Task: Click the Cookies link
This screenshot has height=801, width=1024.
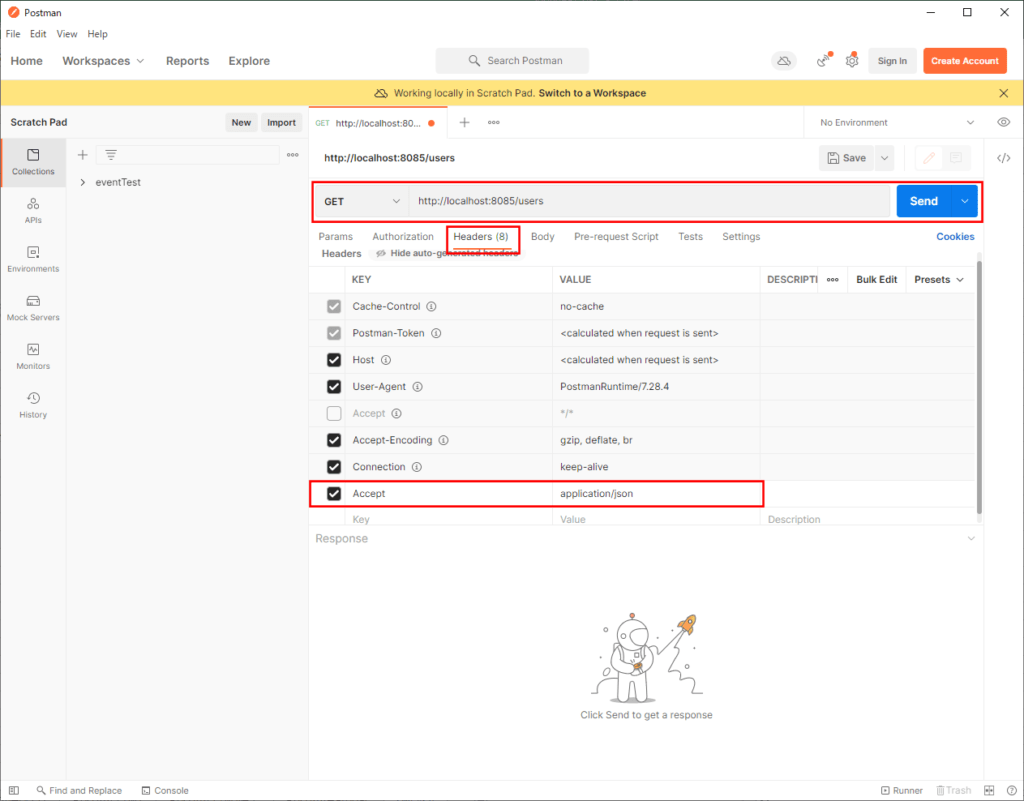Action: pos(955,236)
